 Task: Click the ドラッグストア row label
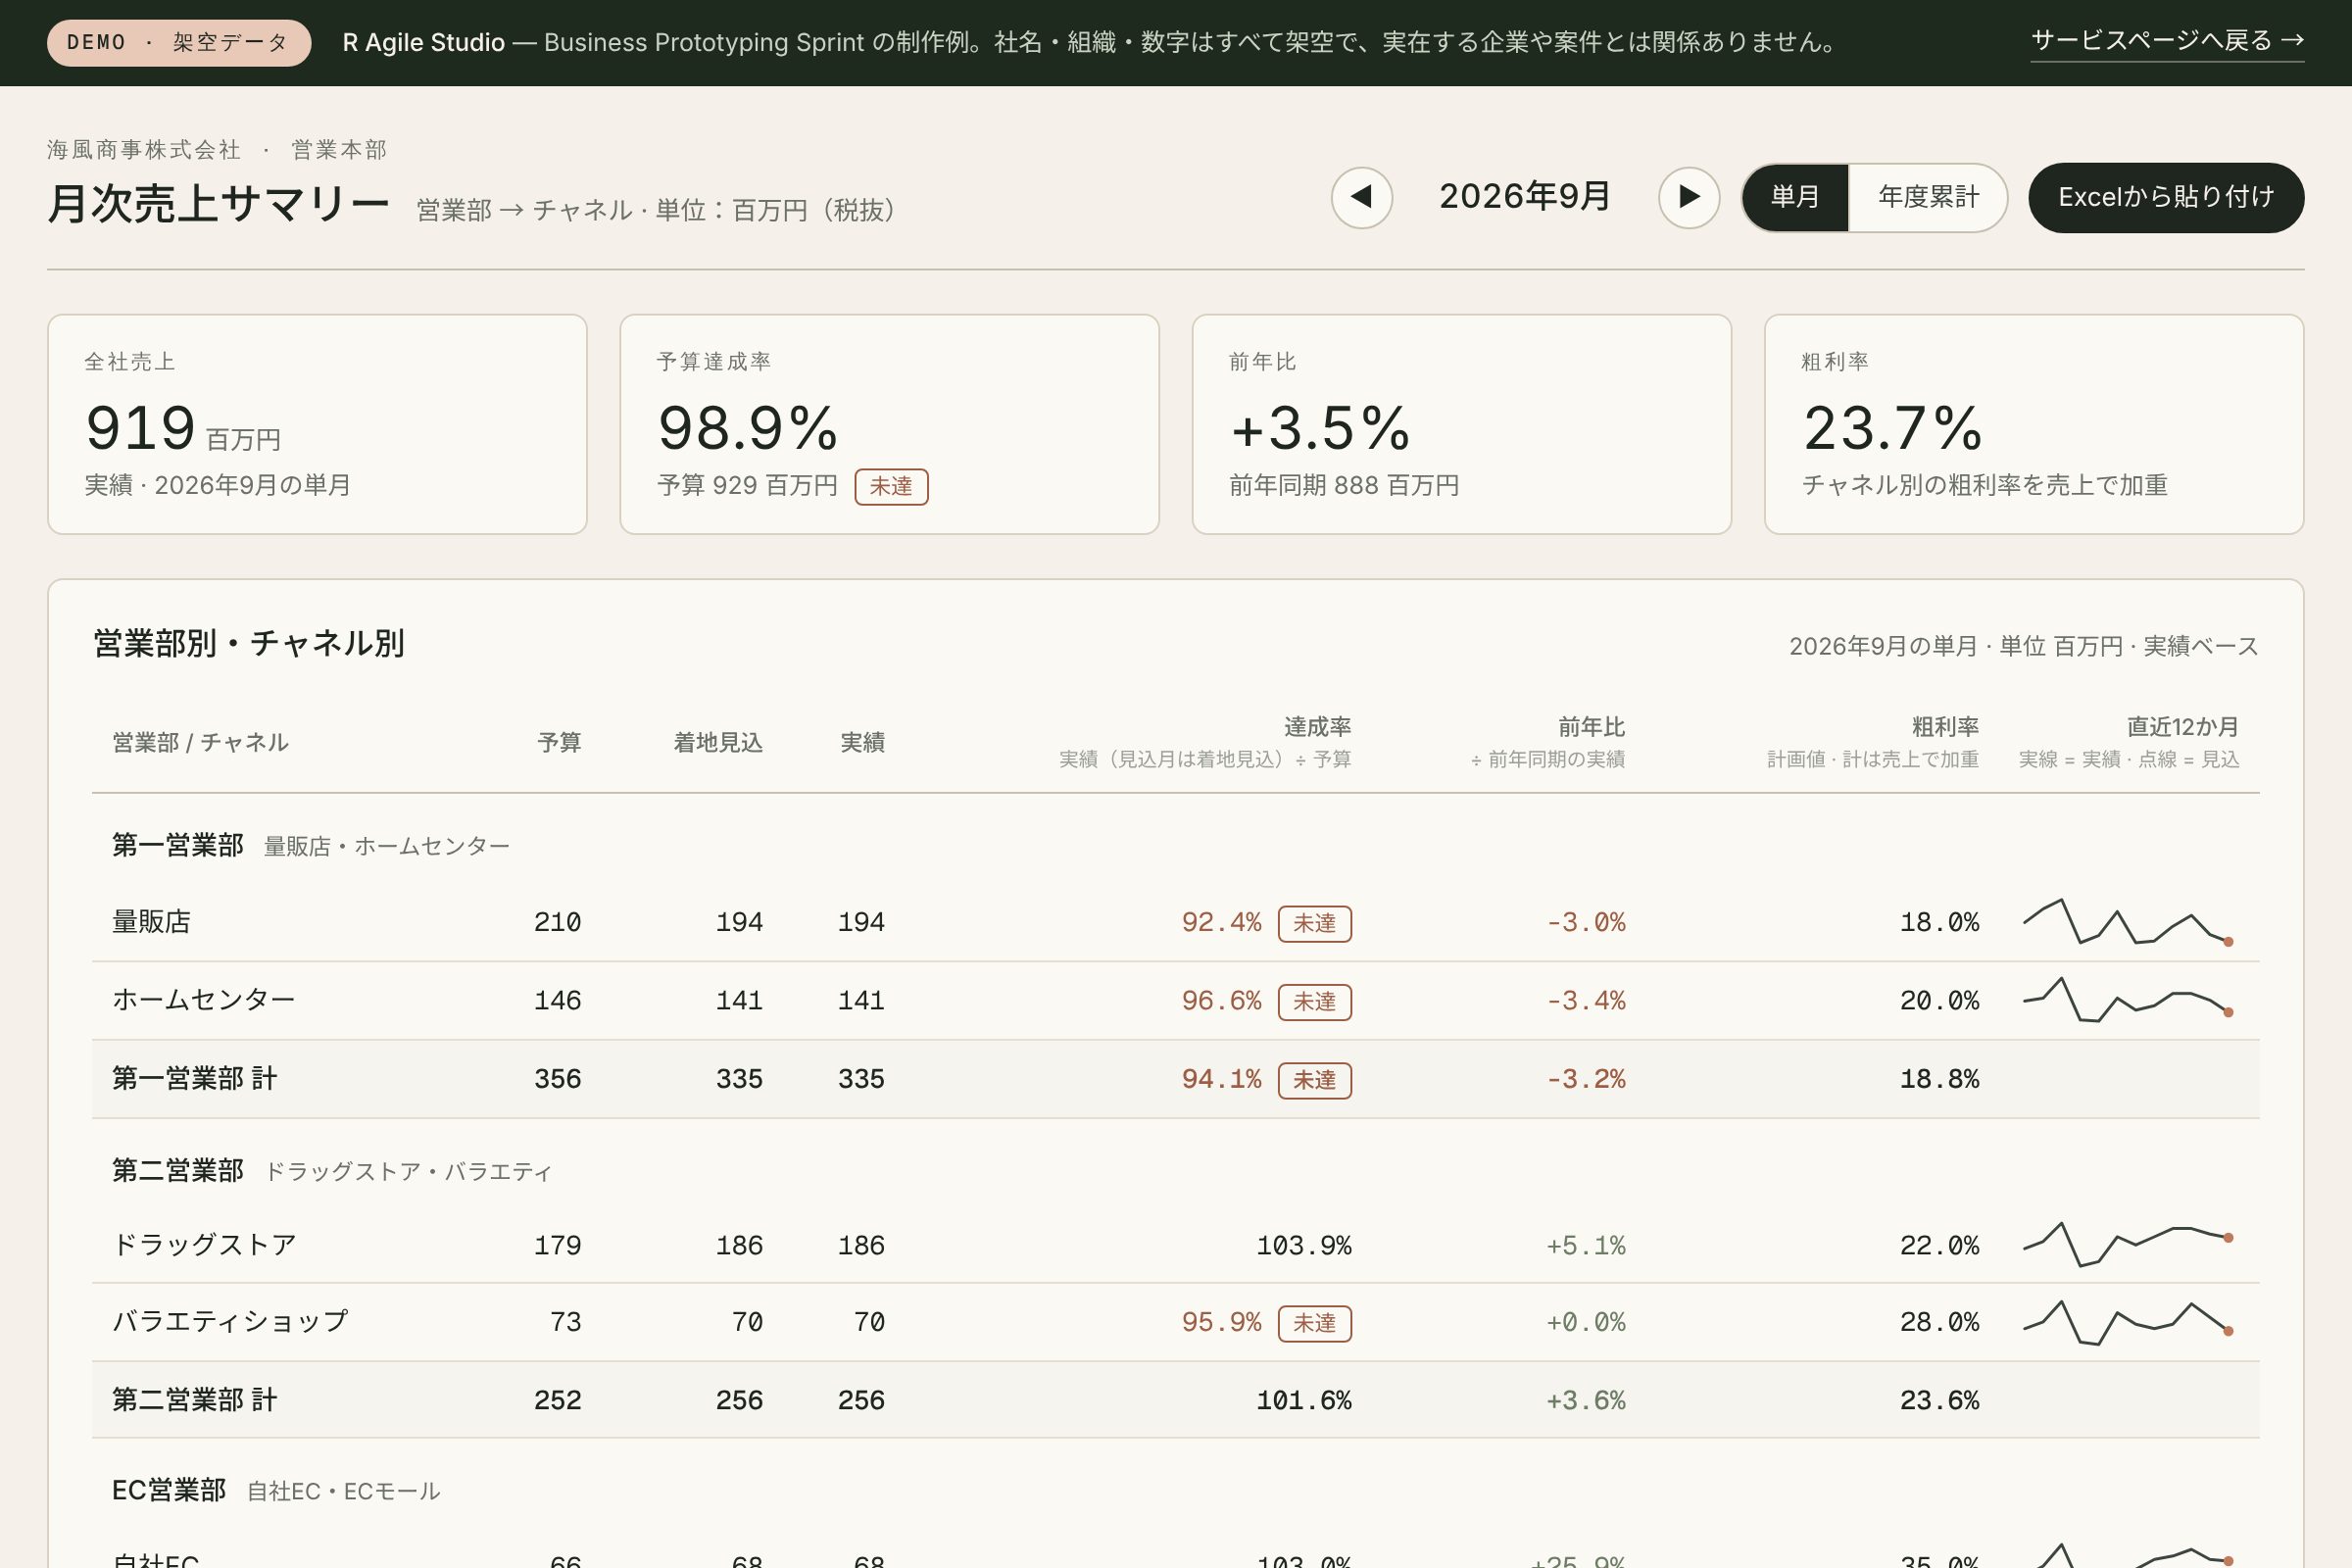[x=204, y=1245]
